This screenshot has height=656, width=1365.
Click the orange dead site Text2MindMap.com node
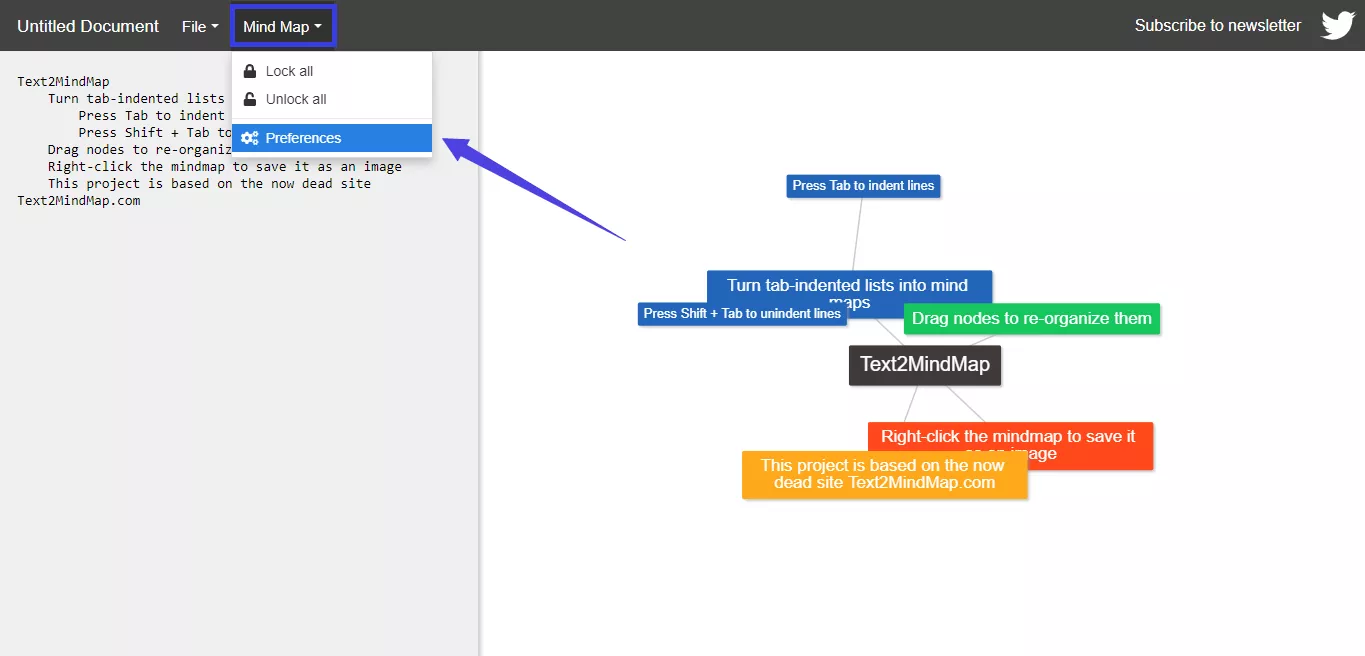pyautogui.click(x=884, y=474)
